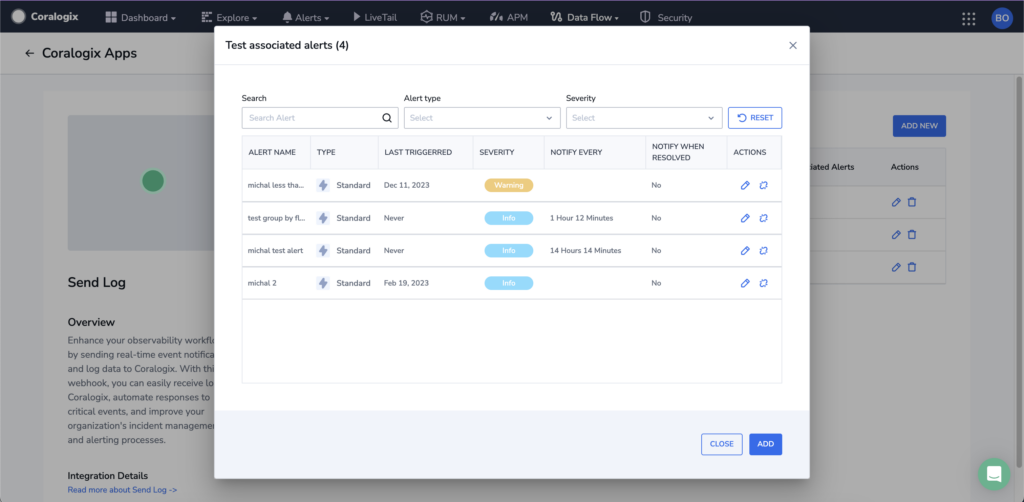
Task: Open the Security page
Action: pyautogui.click(x=665, y=18)
